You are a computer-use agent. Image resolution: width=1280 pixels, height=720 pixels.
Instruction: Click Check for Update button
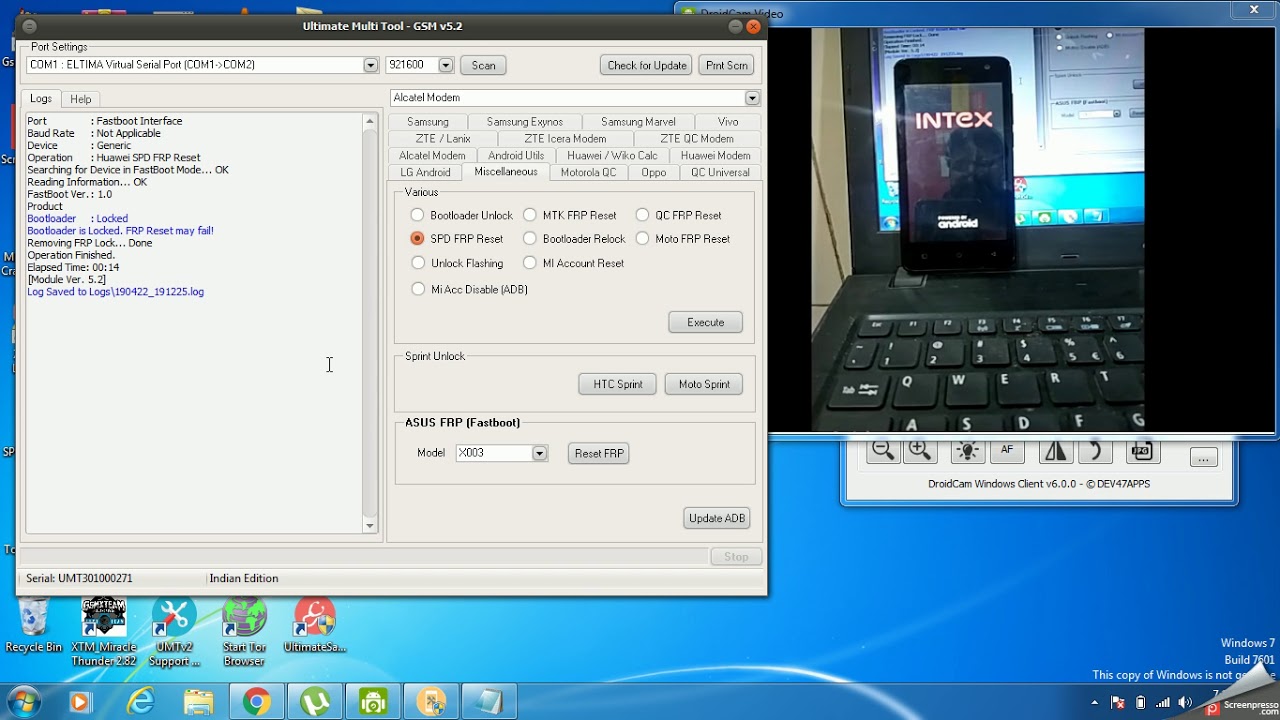click(x=647, y=65)
